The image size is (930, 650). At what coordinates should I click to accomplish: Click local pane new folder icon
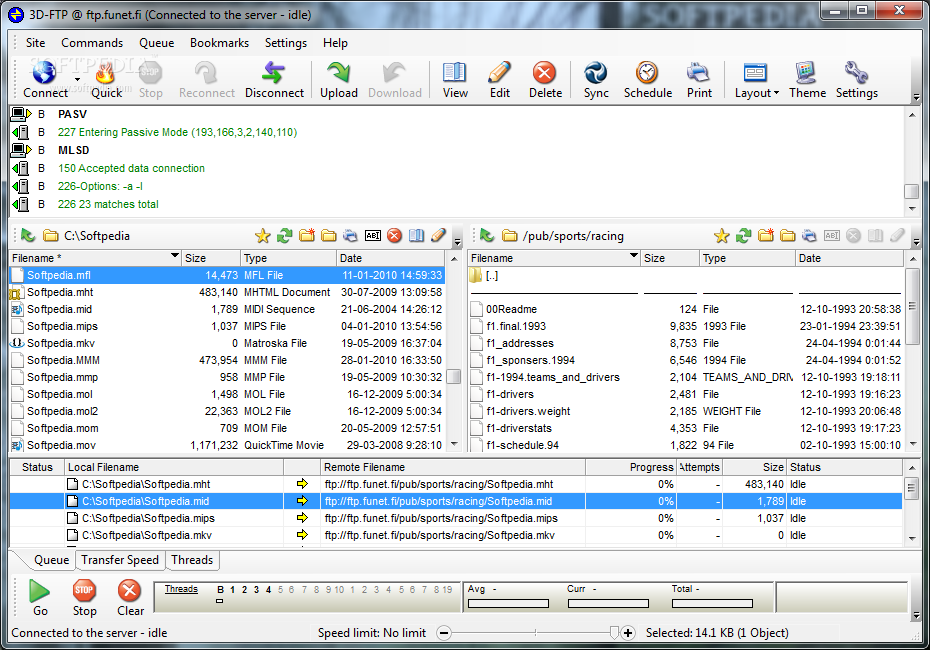[x=307, y=236]
